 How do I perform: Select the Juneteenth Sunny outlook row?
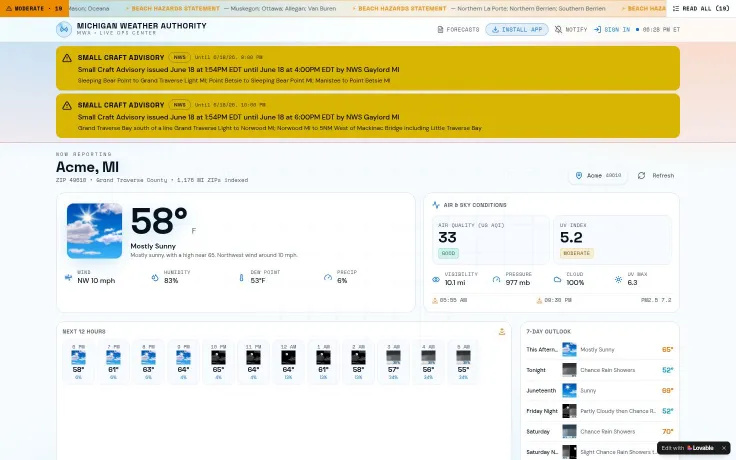coord(599,391)
